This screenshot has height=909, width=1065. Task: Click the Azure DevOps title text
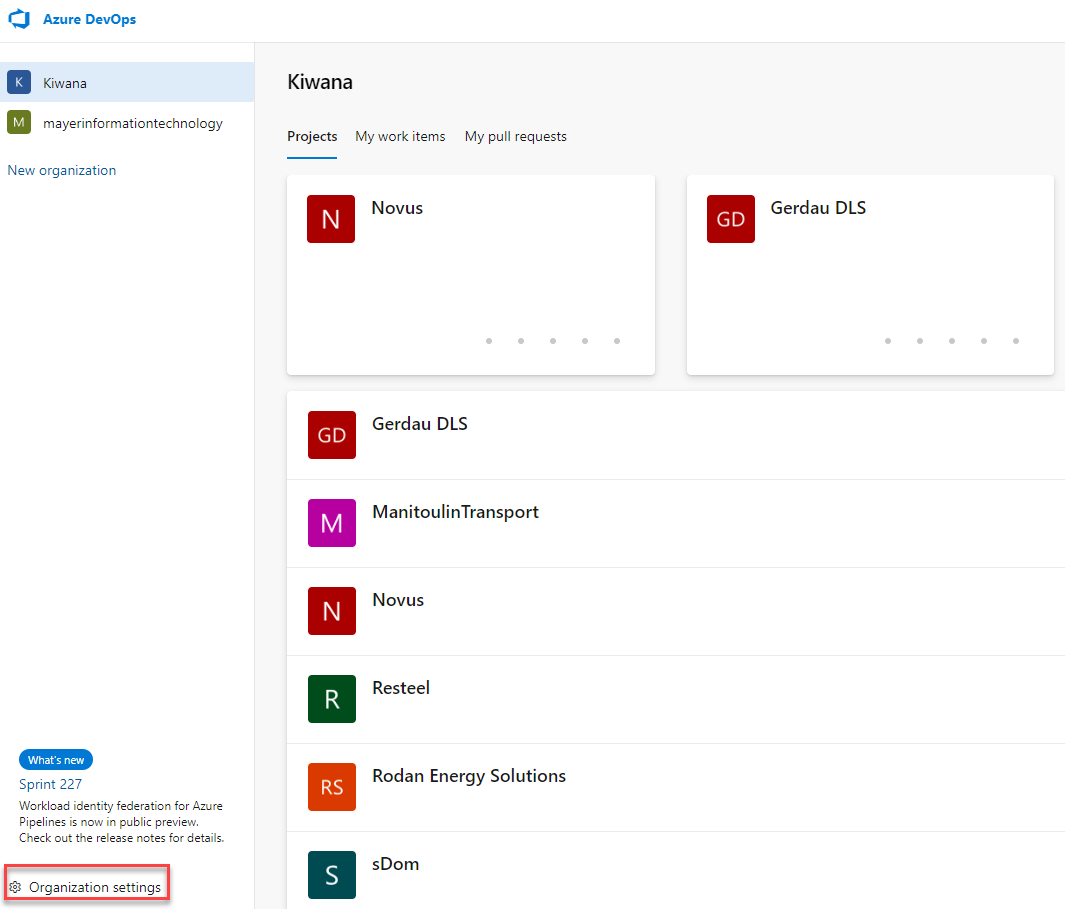[89, 20]
